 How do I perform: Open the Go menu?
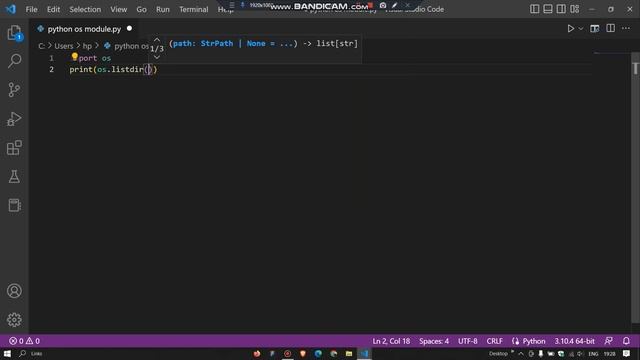(x=141, y=9)
